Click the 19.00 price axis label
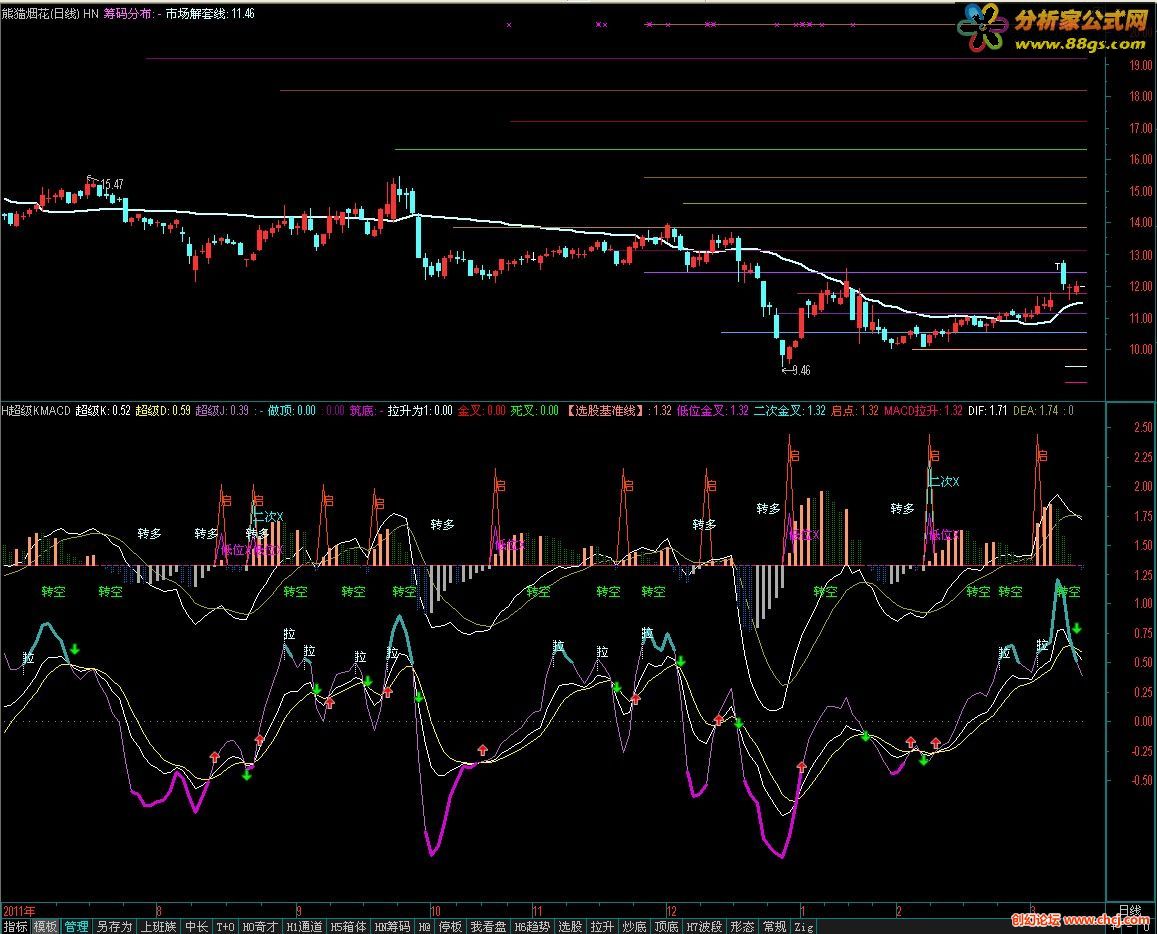1157x934 pixels. [1140, 65]
